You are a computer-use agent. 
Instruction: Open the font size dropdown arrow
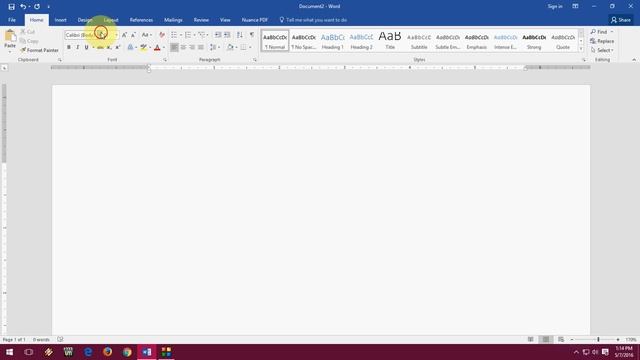coord(116,35)
